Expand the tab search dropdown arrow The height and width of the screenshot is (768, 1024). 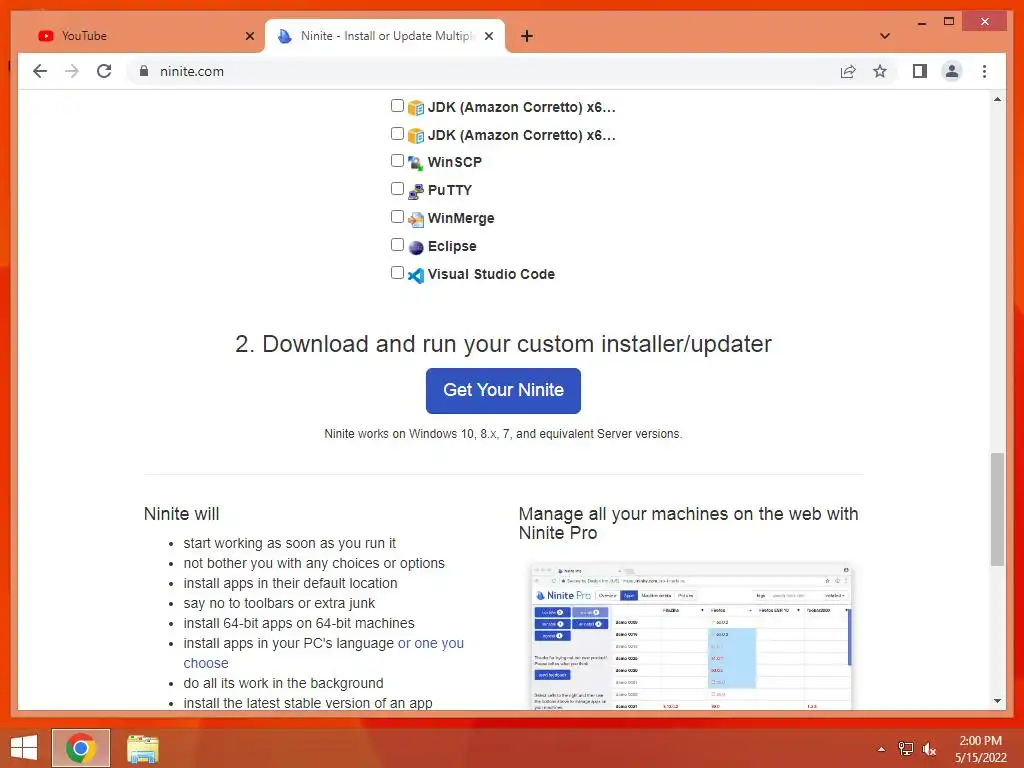pos(885,36)
